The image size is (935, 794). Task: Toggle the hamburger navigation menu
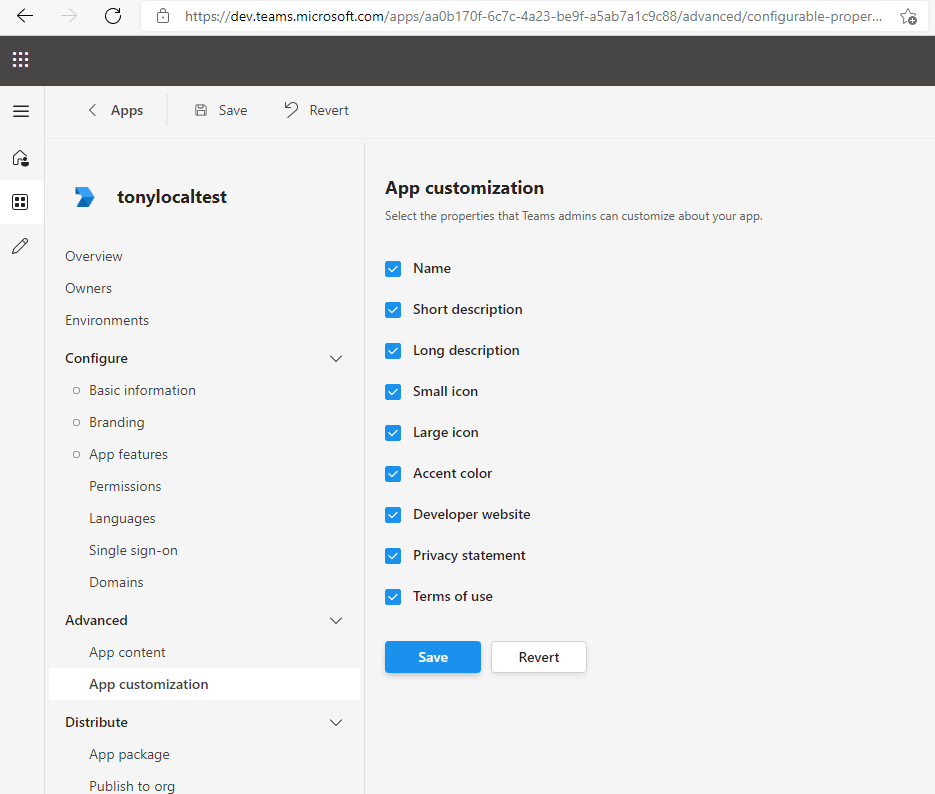(21, 111)
